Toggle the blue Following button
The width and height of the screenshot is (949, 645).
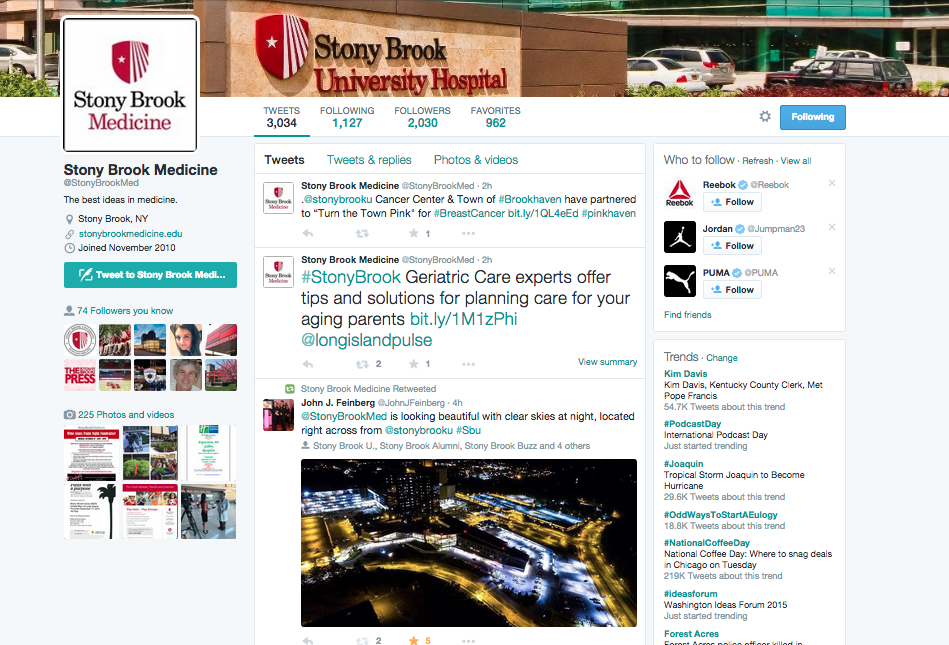click(x=812, y=117)
